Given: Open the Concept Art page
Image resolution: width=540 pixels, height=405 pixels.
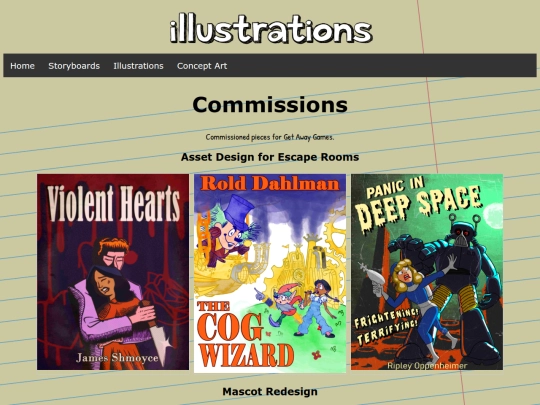Looking at the screenshot, I should coord(202,66).
